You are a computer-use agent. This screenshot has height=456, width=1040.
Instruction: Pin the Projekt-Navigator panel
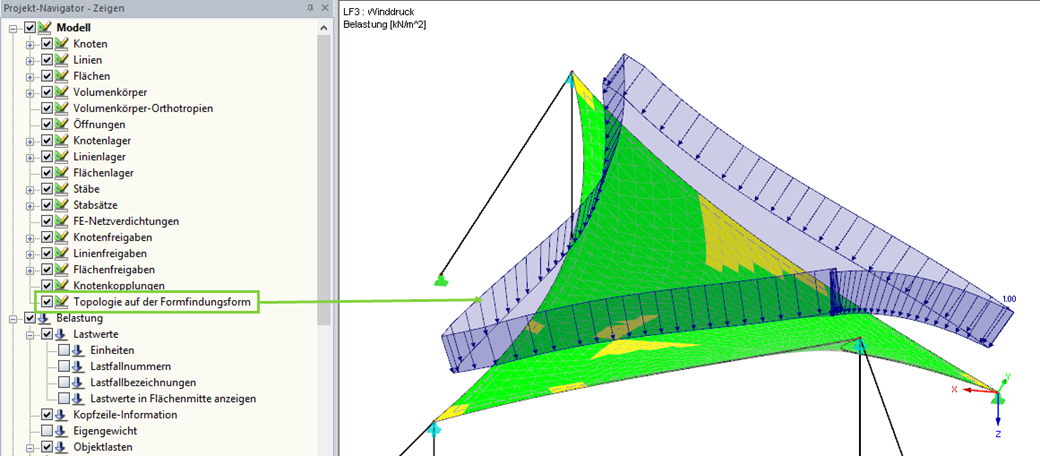tap(310, 8)
